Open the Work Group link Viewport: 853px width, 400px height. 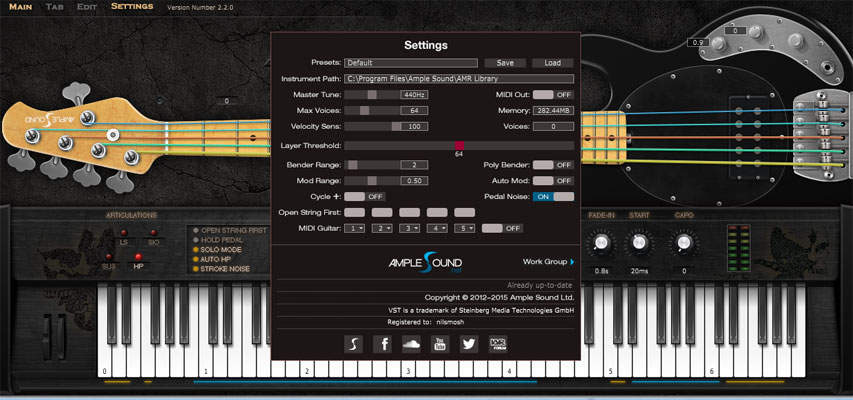click(545, 262)
